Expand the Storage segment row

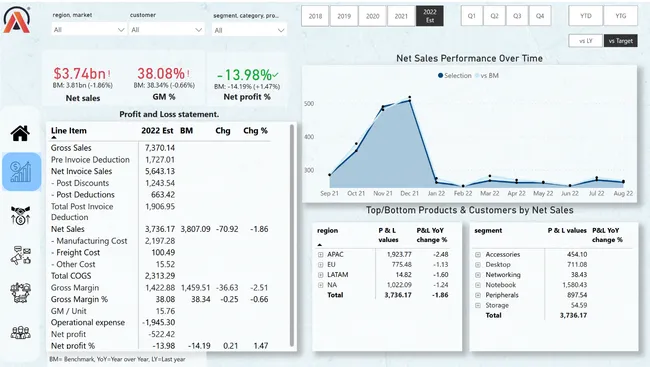(x=478, y=305)
